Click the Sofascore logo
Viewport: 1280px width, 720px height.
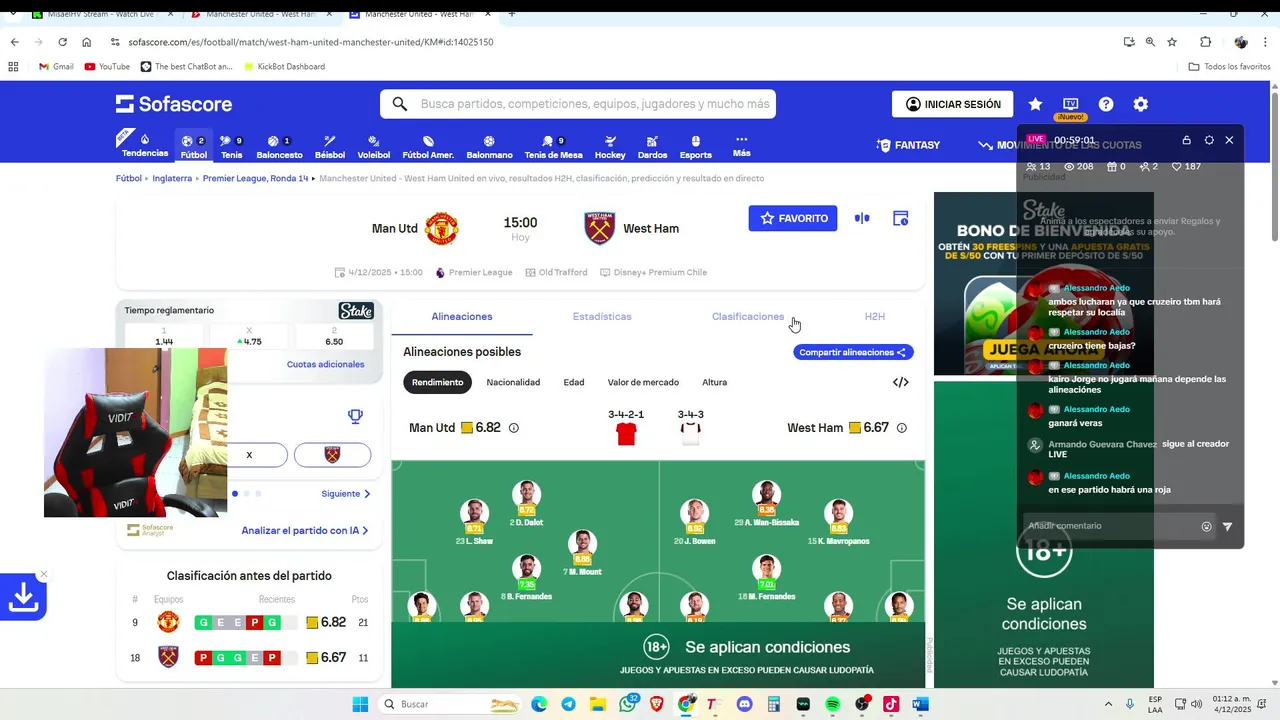tap(174, 104)
